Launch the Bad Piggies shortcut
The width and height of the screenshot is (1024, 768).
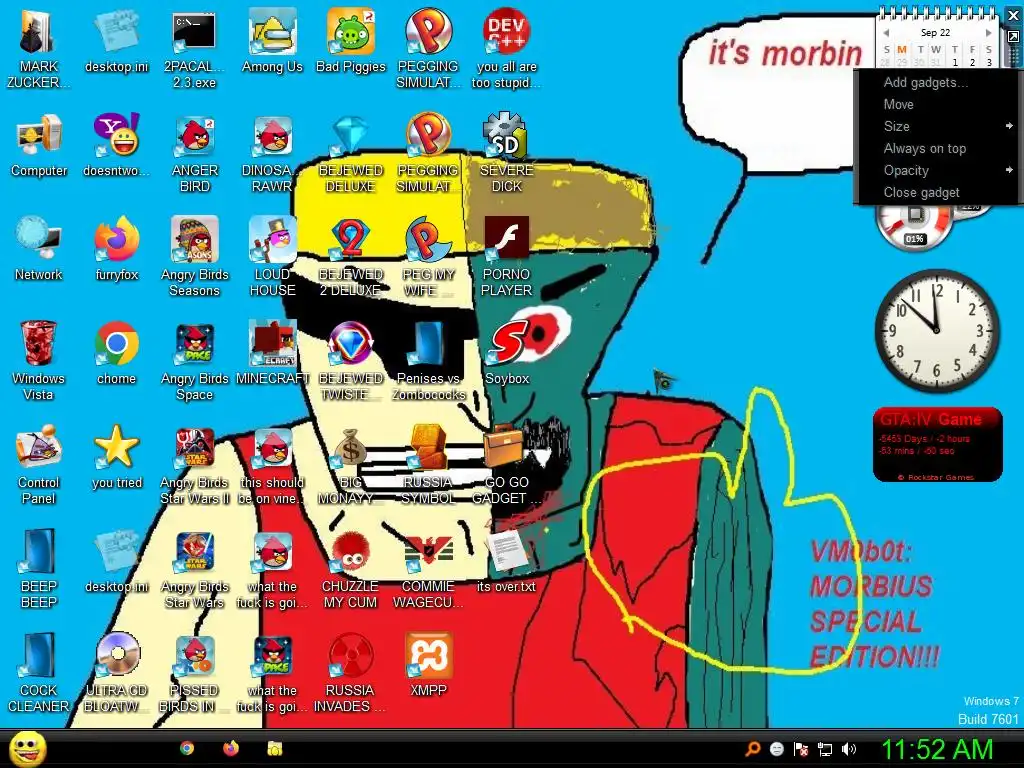351,40
